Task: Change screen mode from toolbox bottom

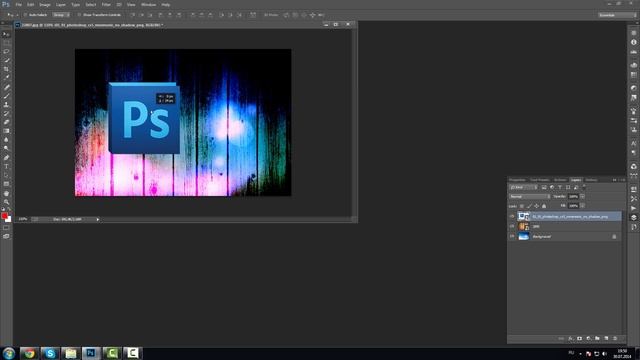Action: pos(6,236)
